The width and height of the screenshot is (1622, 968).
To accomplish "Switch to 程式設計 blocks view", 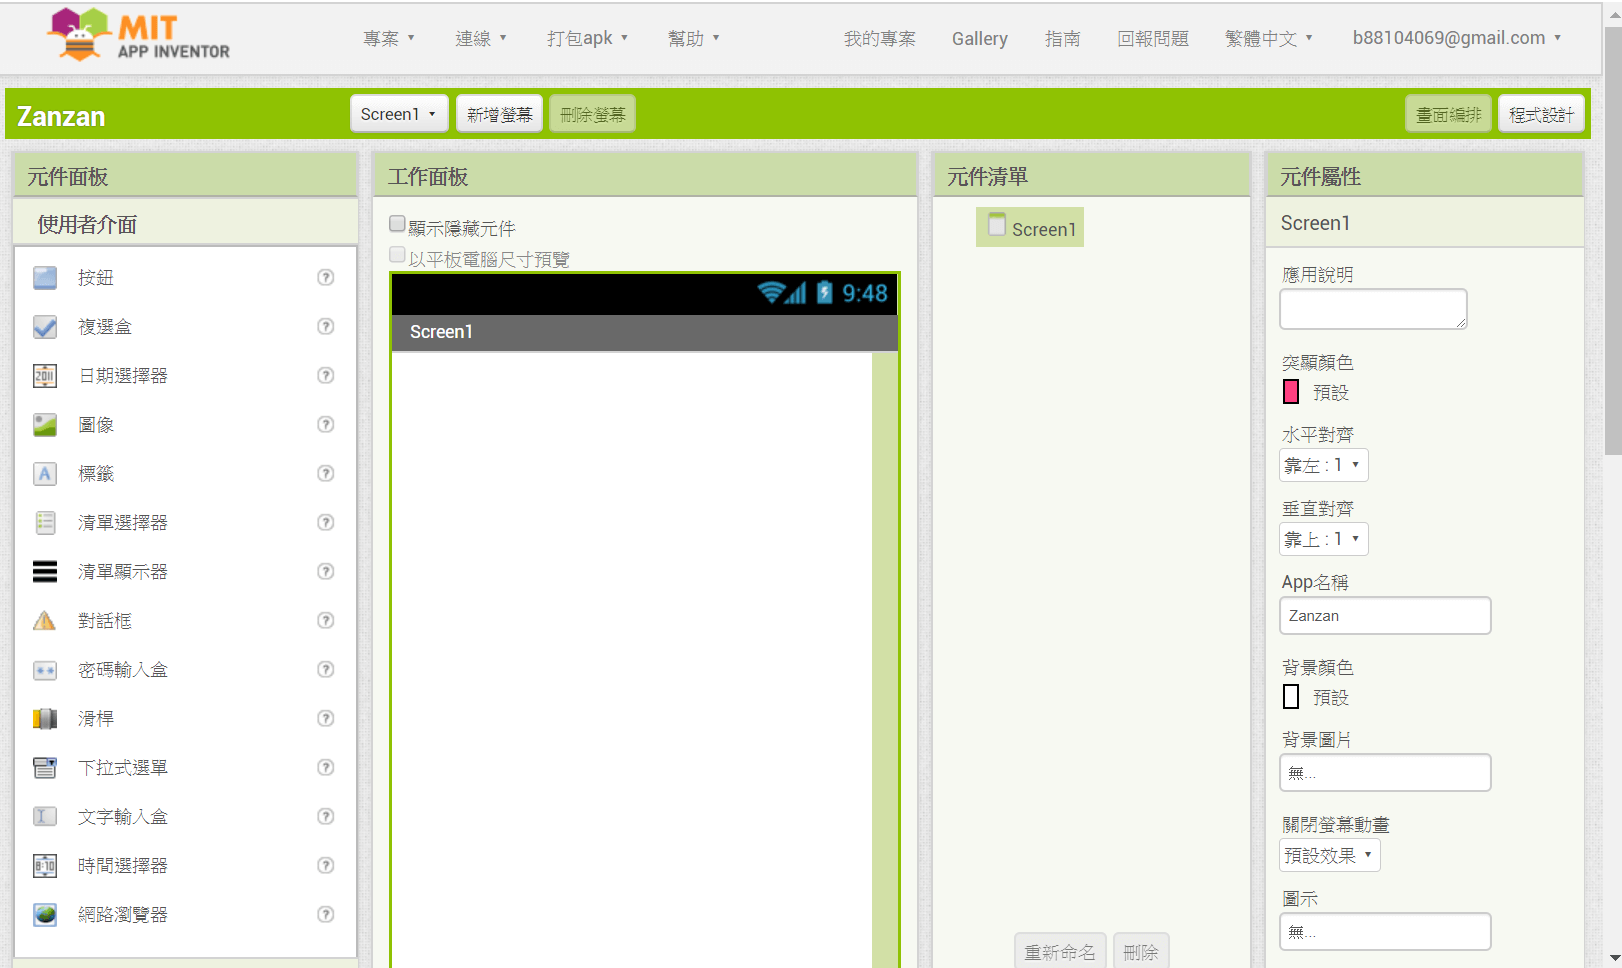I will 1541,114.
